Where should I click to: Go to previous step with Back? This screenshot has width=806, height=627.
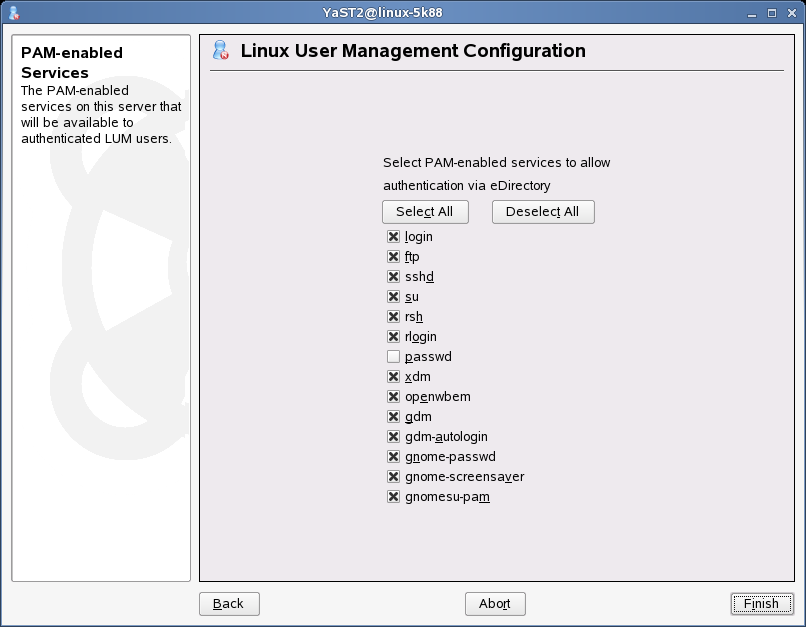229,604
